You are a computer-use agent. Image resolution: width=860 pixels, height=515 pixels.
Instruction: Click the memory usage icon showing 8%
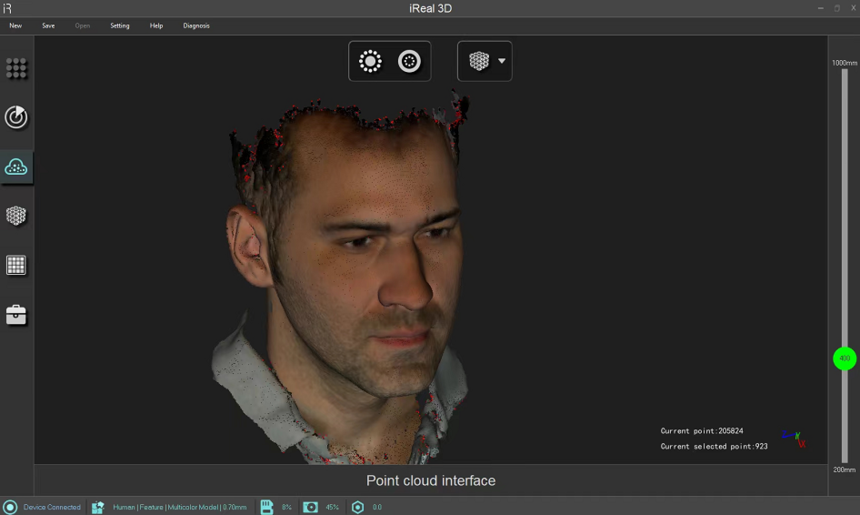(x=267, y=507)
